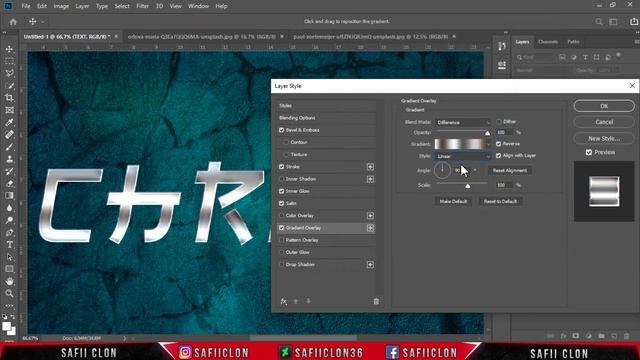Toggle the Stroke effect checkbox
The width and height of the screenshot is (640, 360).
(281, 167)
